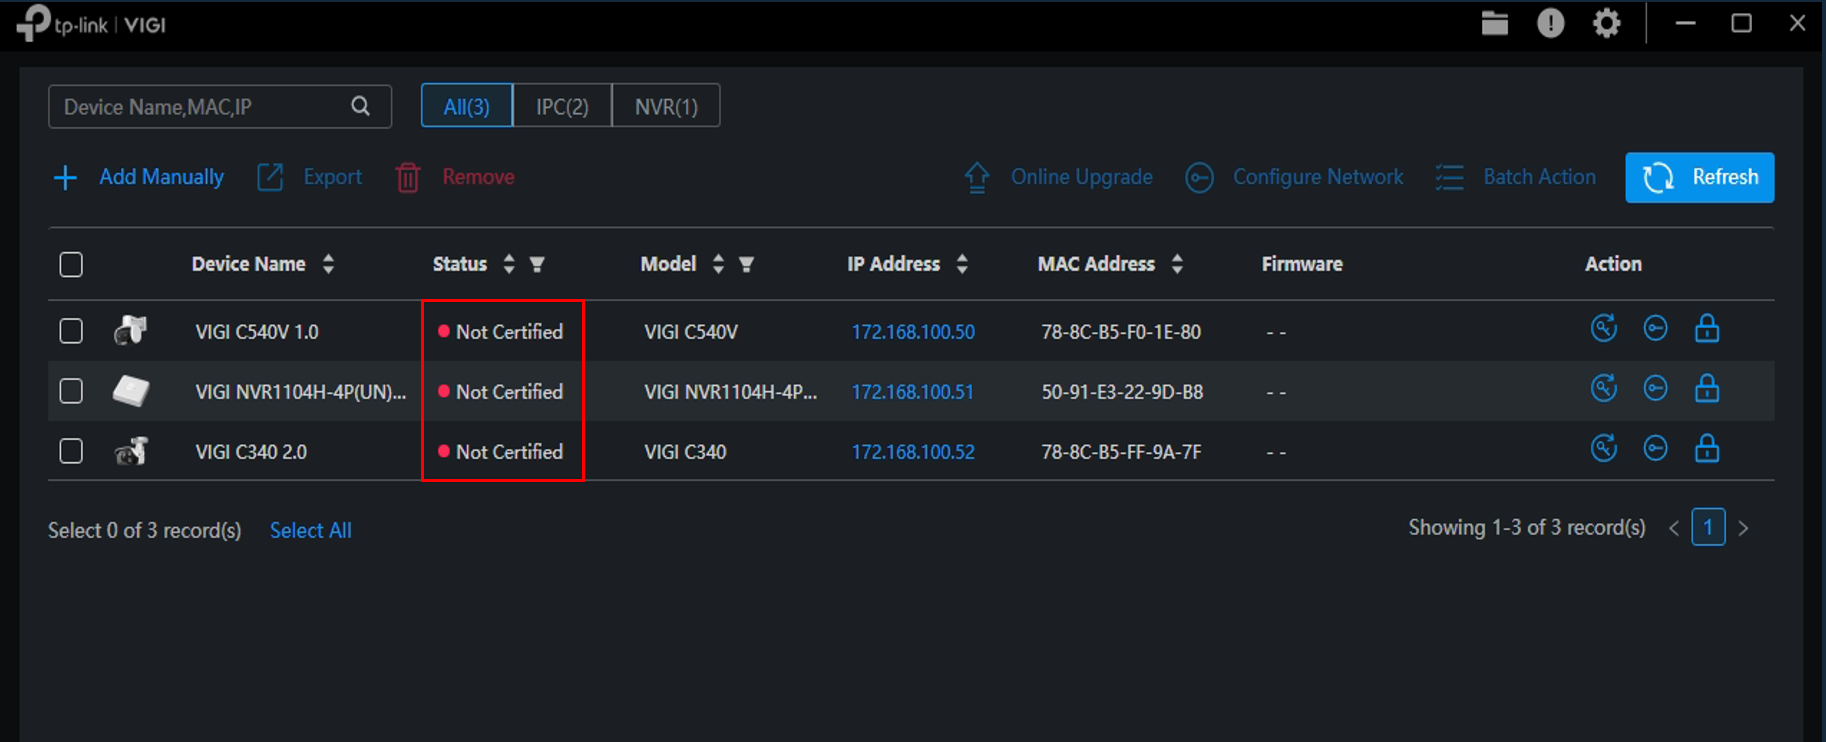The height and width of the screenshot is (742, 1826).
Task: Click the first action icon for the NVR1104H-4P row
Action: [x=1604, y=388]
